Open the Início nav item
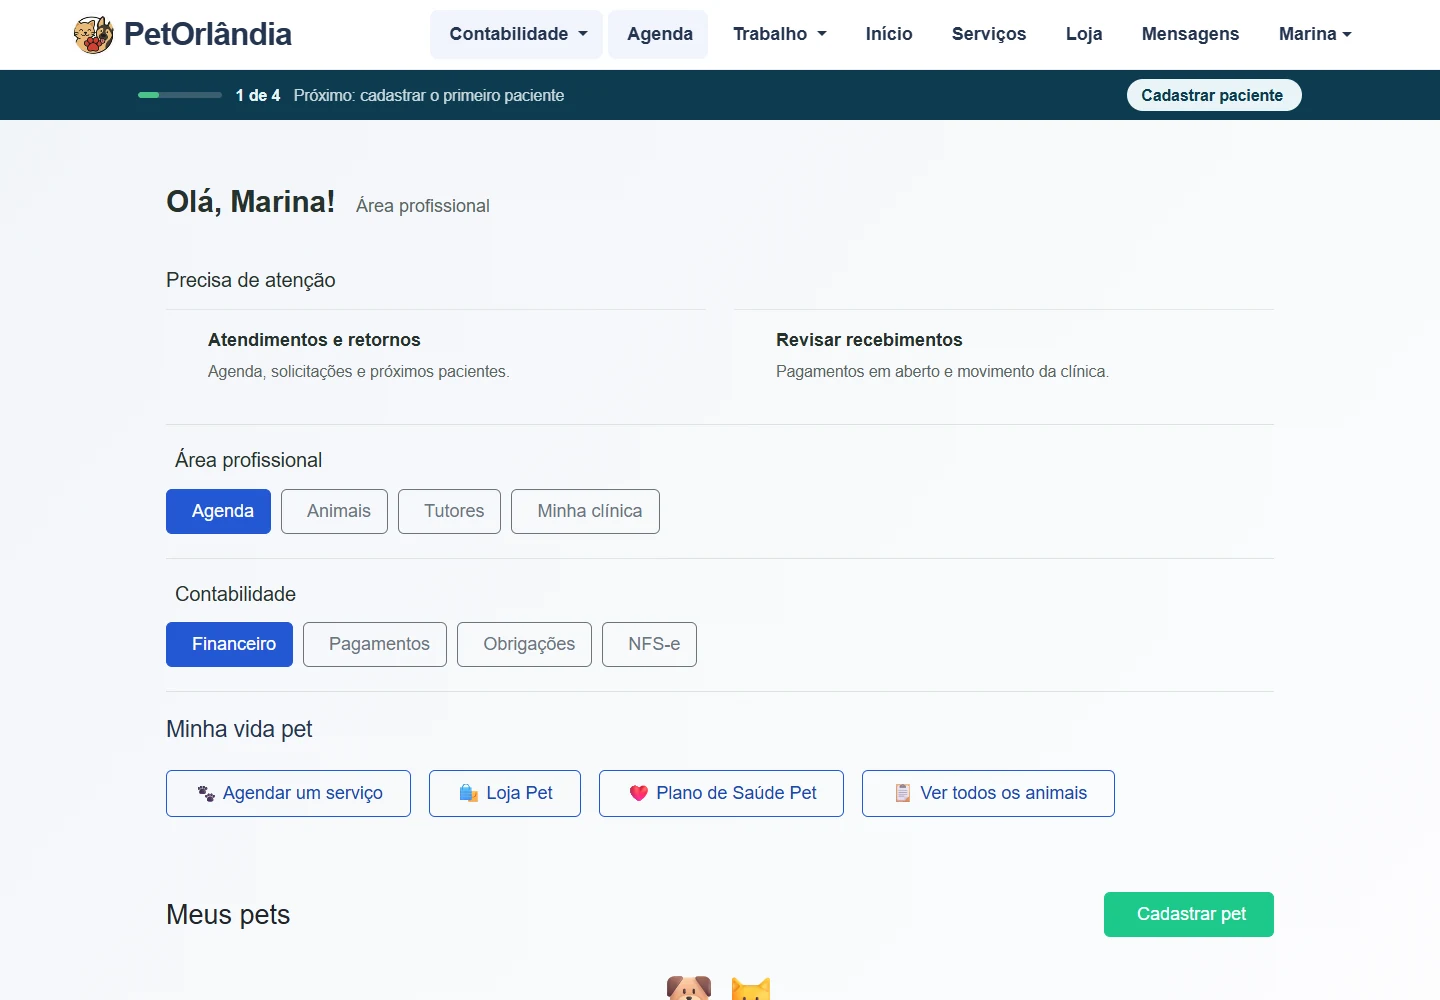1440x1000 pixels. 889,34
